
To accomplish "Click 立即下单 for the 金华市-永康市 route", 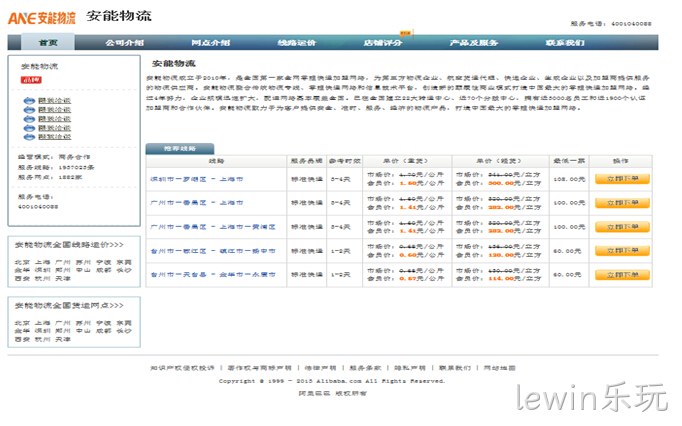I will tap(622, 275).
